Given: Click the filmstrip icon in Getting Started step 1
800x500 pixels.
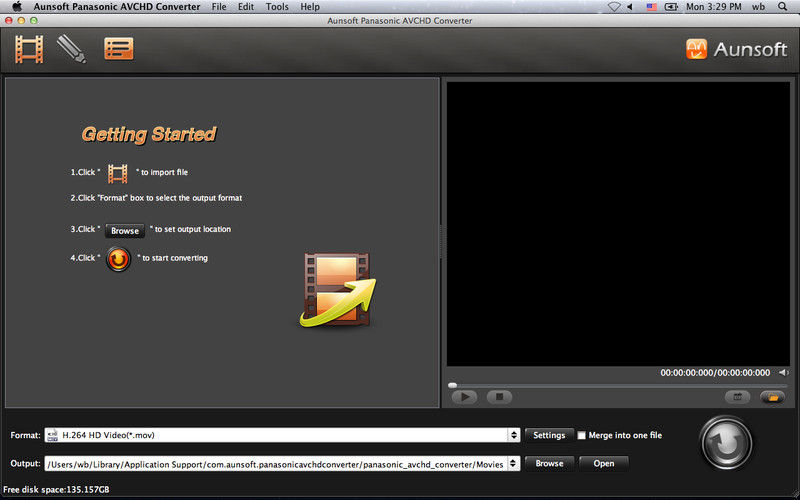Looking at the screenshot, I should [117, 173].
